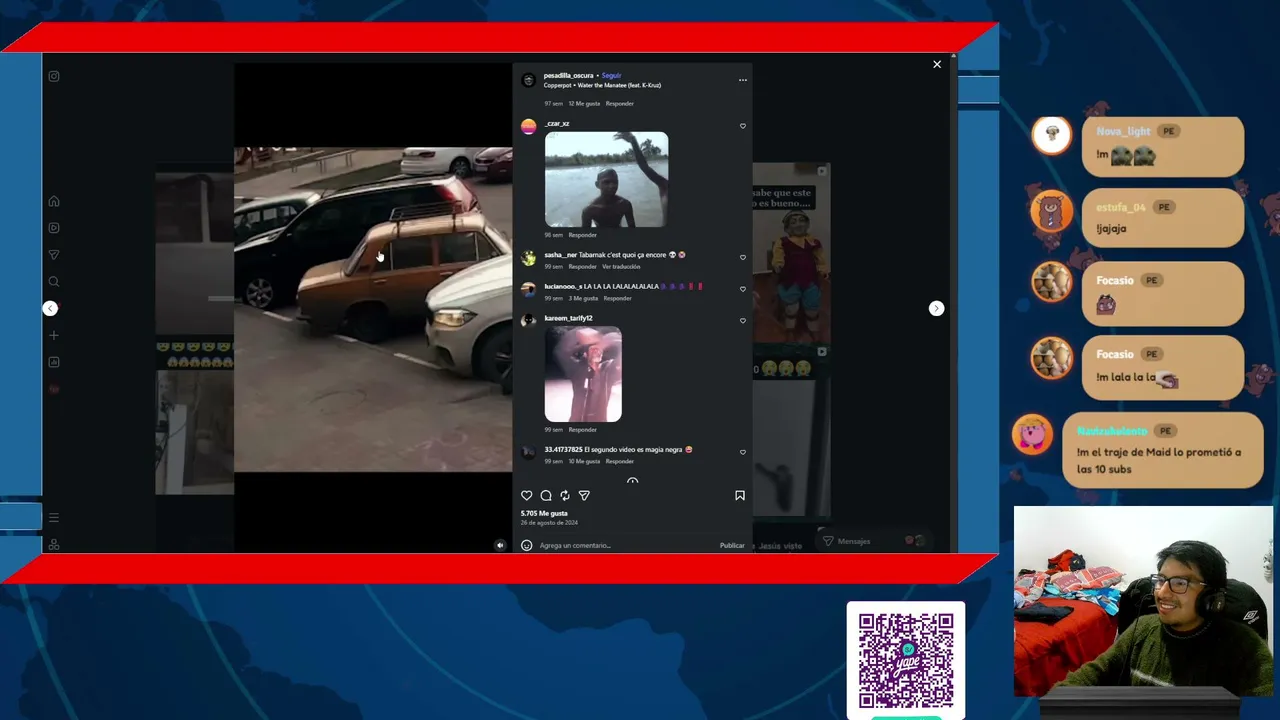Click estufa_04 username in stream chat
Image resolution: width=1280 pixels, height=720 pixels.
(x=1120, y=207)
